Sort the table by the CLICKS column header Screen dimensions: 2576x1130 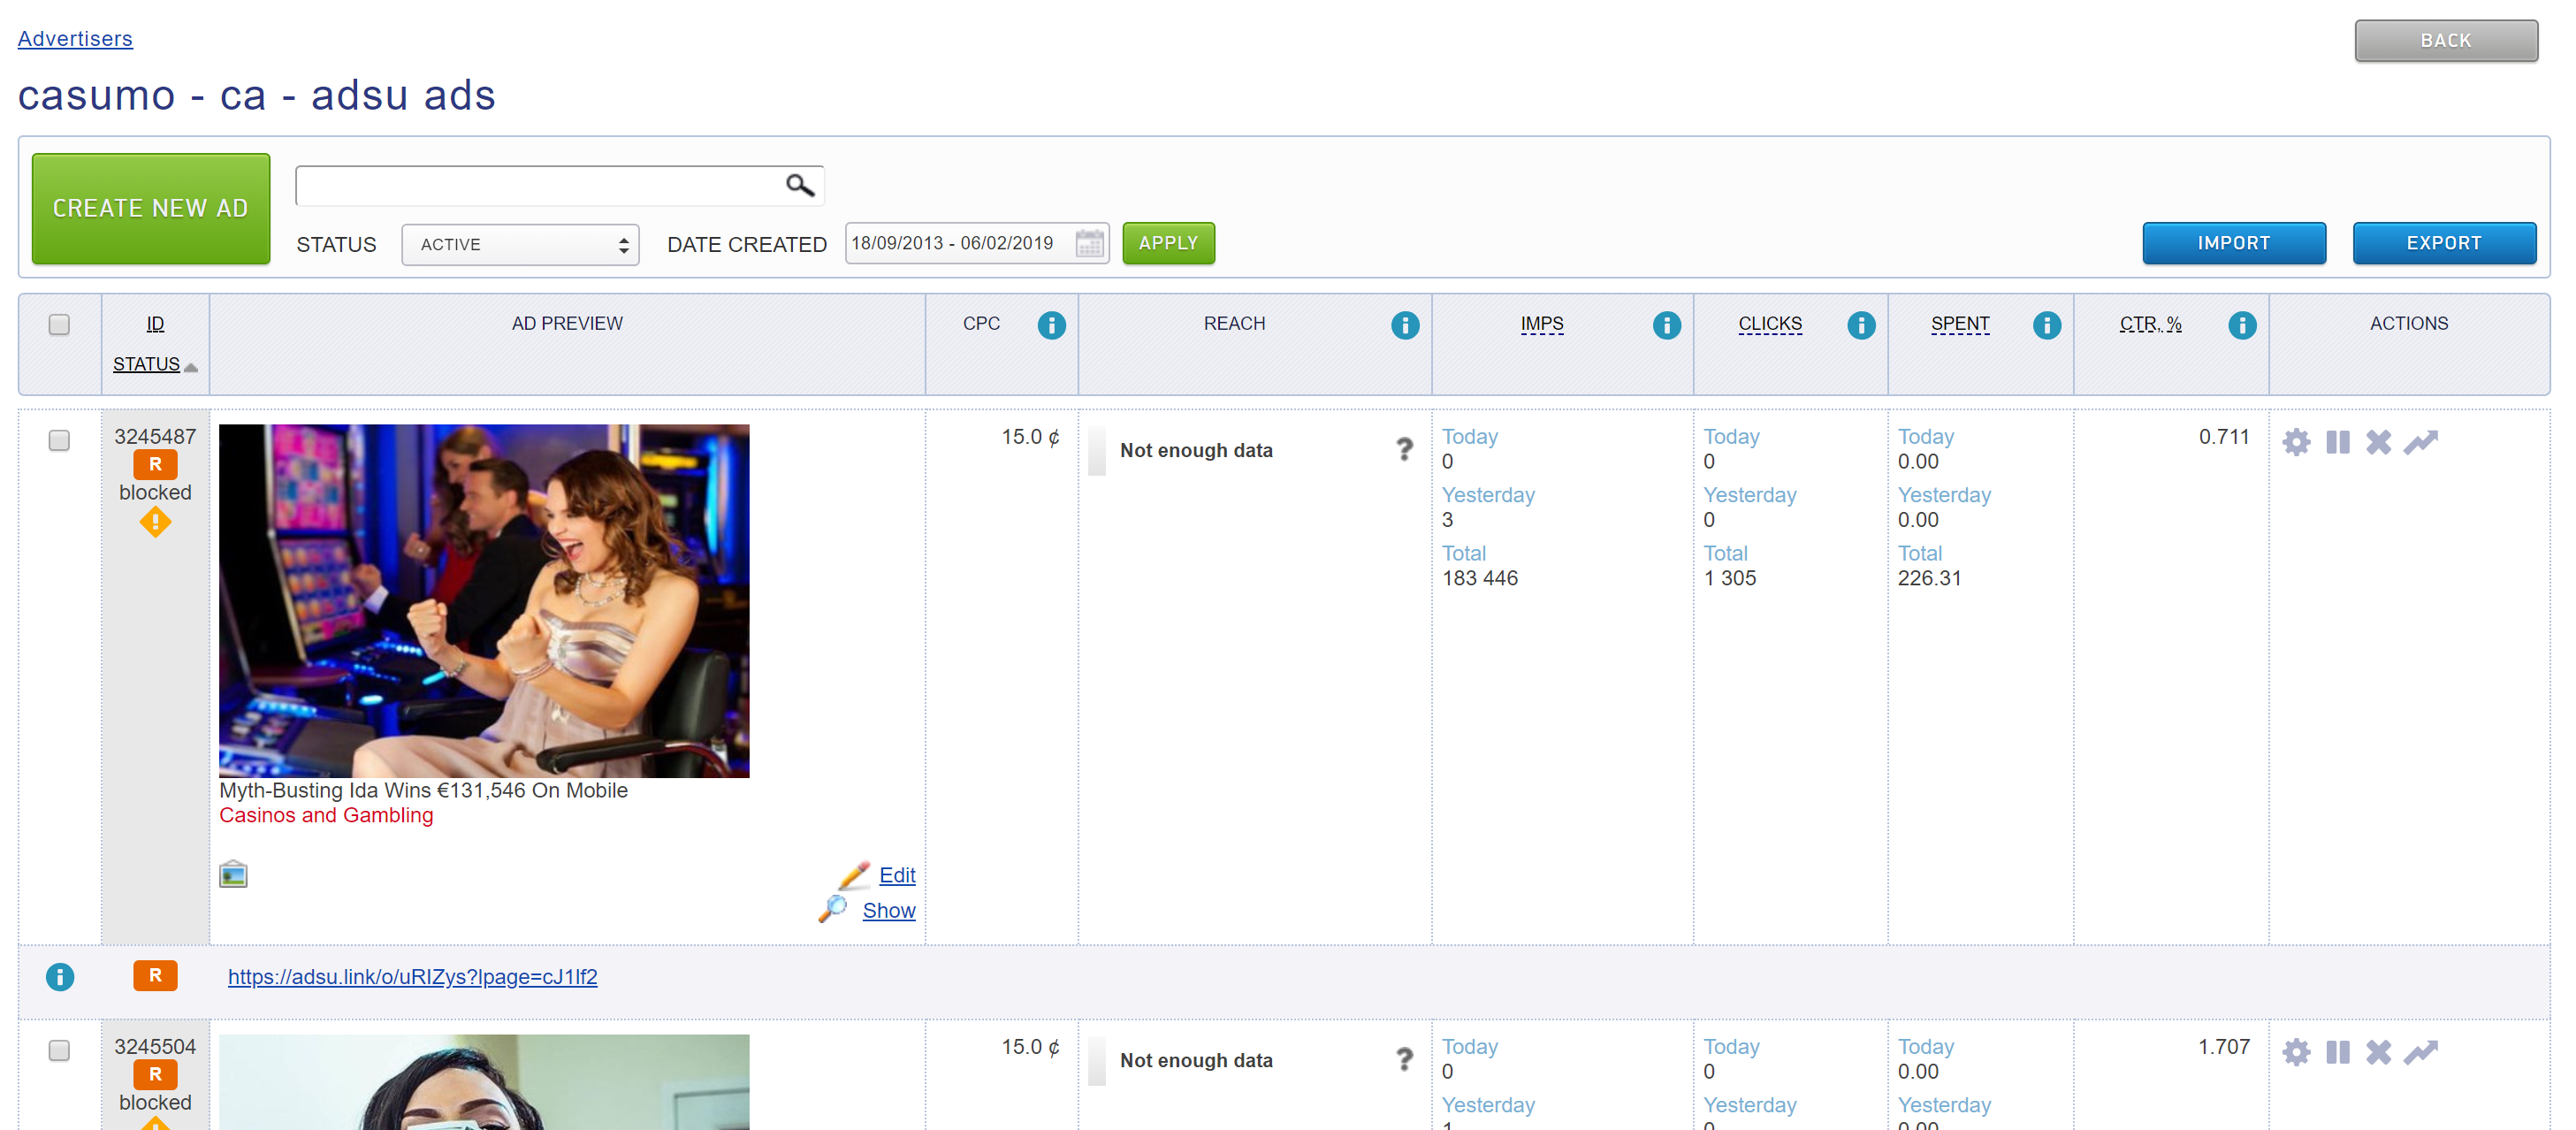(x=1769, y=323)
